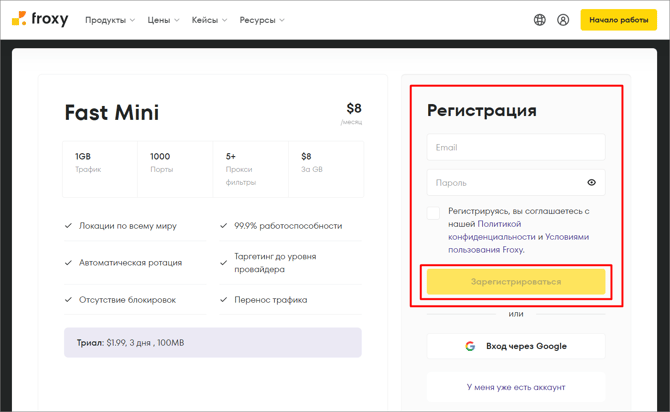Click the 1GB Трафик cell
This screenshot has height=412, width=670.
pos(100,169)
